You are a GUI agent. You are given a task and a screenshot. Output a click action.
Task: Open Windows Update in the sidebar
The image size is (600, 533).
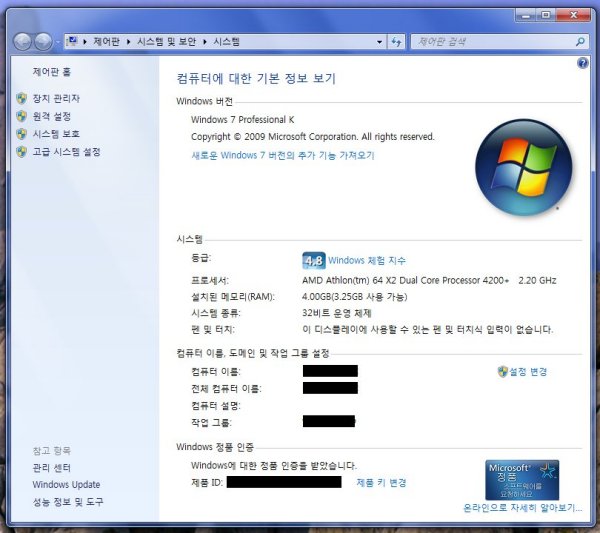(66, 484)
